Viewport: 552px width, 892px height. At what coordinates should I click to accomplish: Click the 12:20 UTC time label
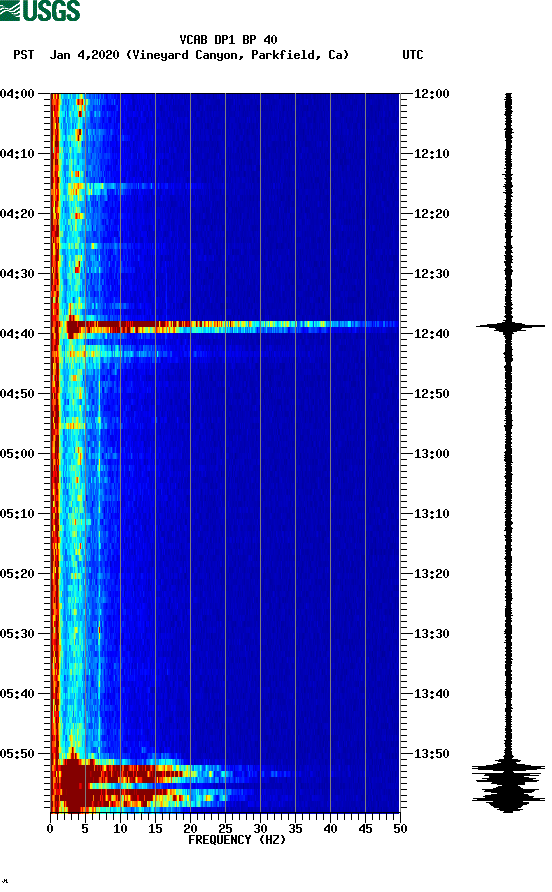tap(431, 213)
